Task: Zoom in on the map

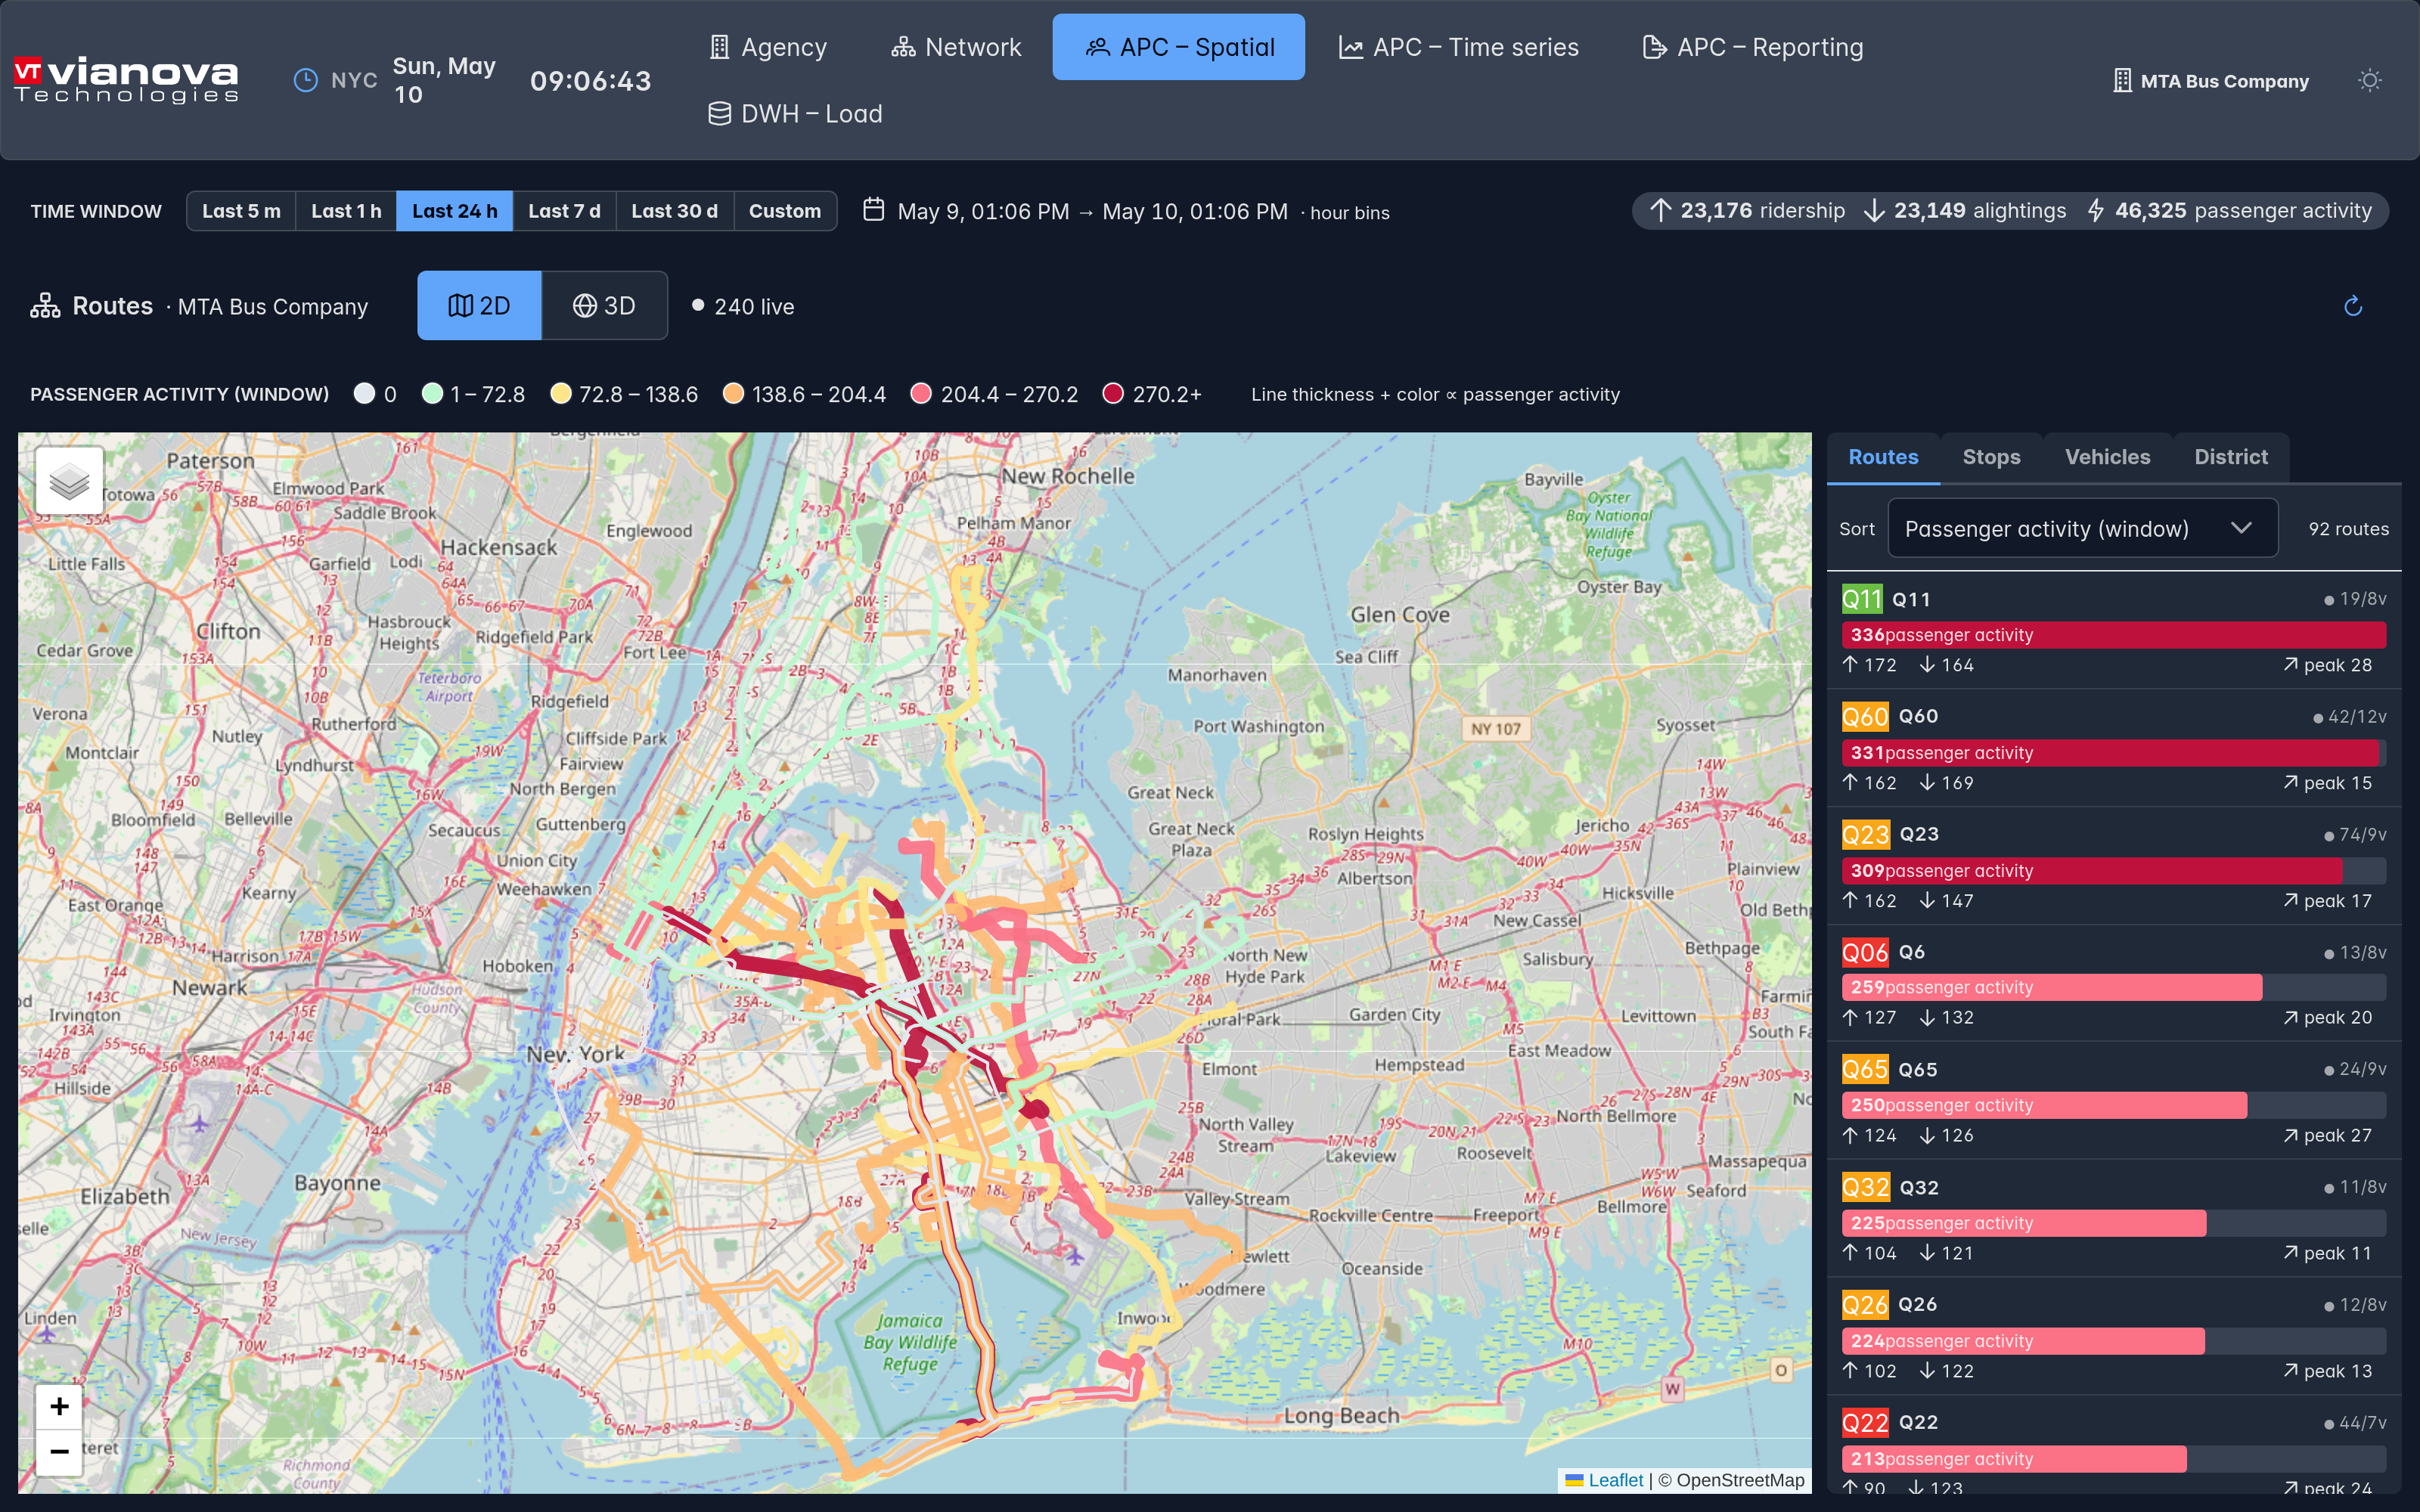Action: (x=59, y=1406)
